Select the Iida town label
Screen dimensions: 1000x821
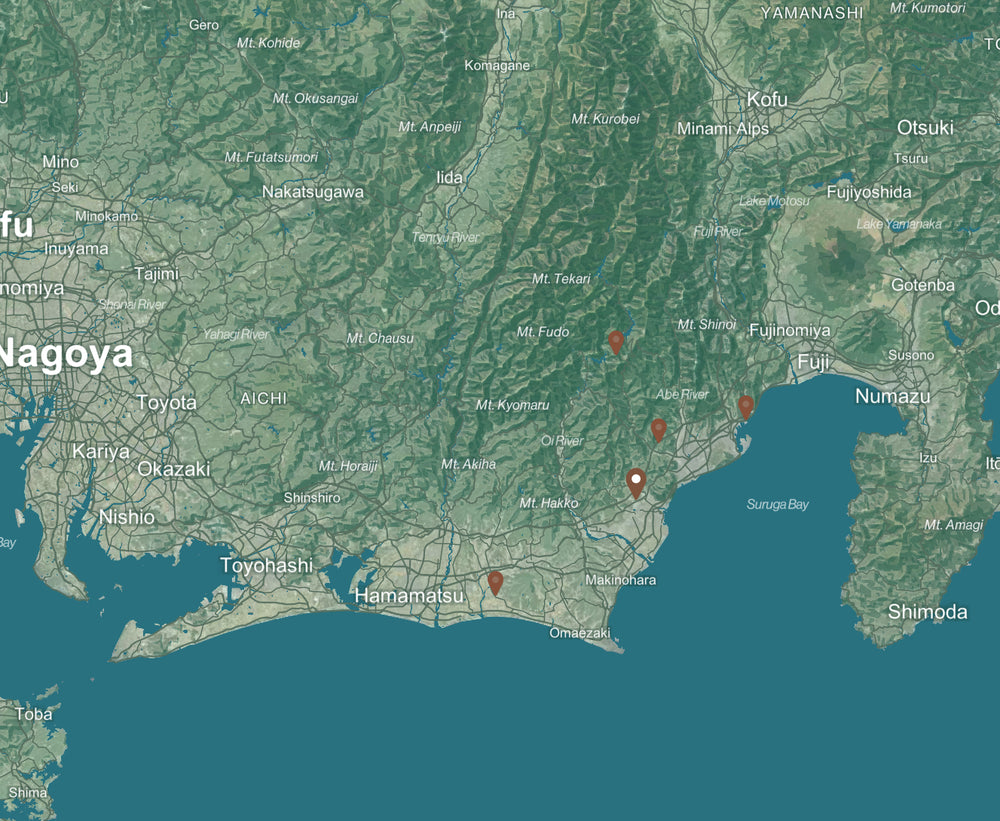pyautogui.click(x=450, y=178)
